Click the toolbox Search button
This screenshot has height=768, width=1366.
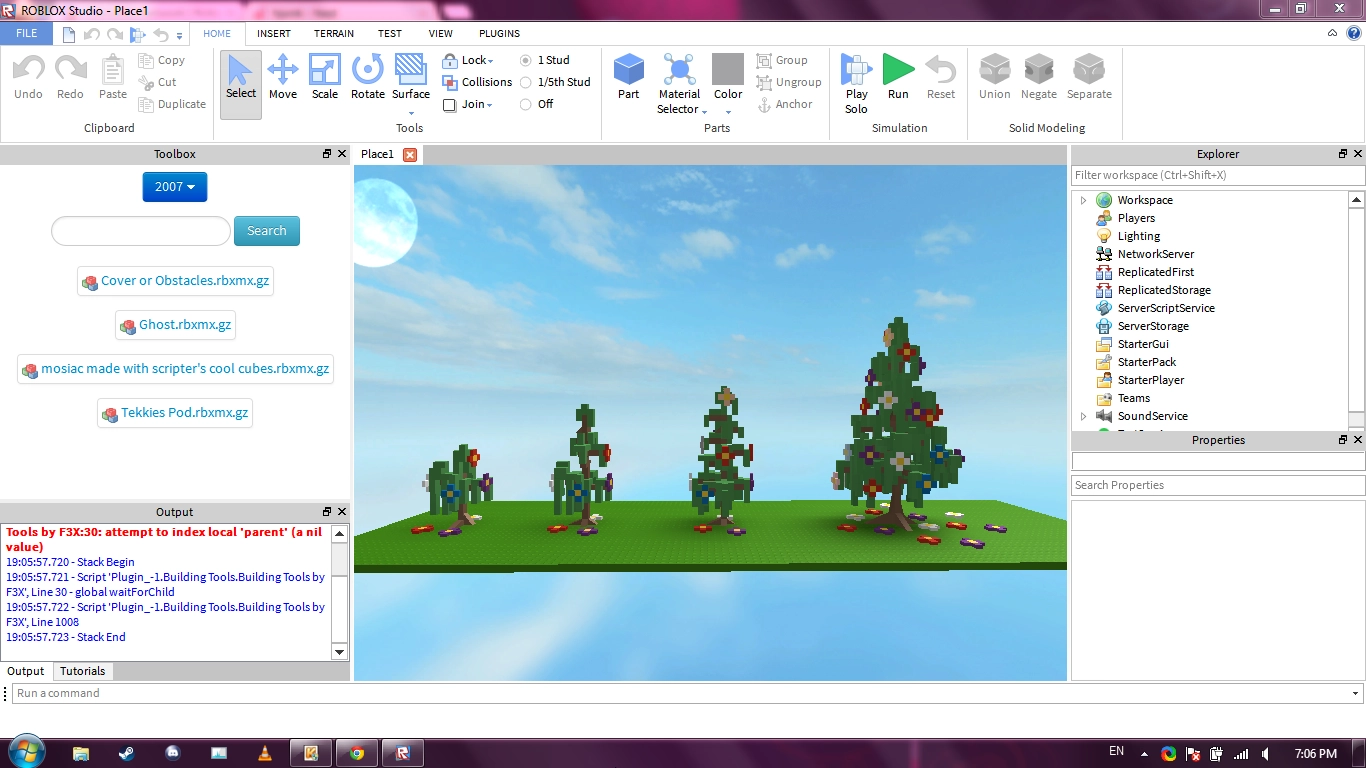pyautogui.click(x=267, y=231)
